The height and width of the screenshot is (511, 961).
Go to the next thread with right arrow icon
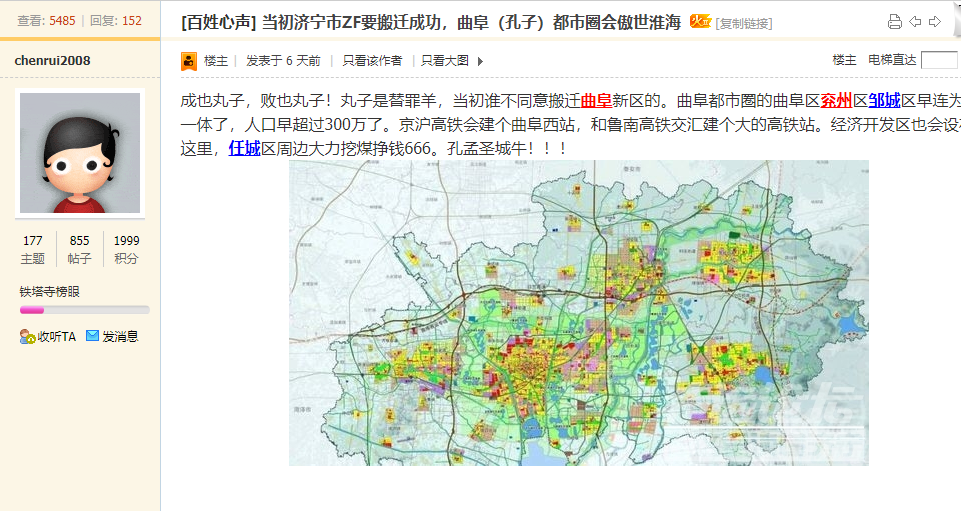935,22
